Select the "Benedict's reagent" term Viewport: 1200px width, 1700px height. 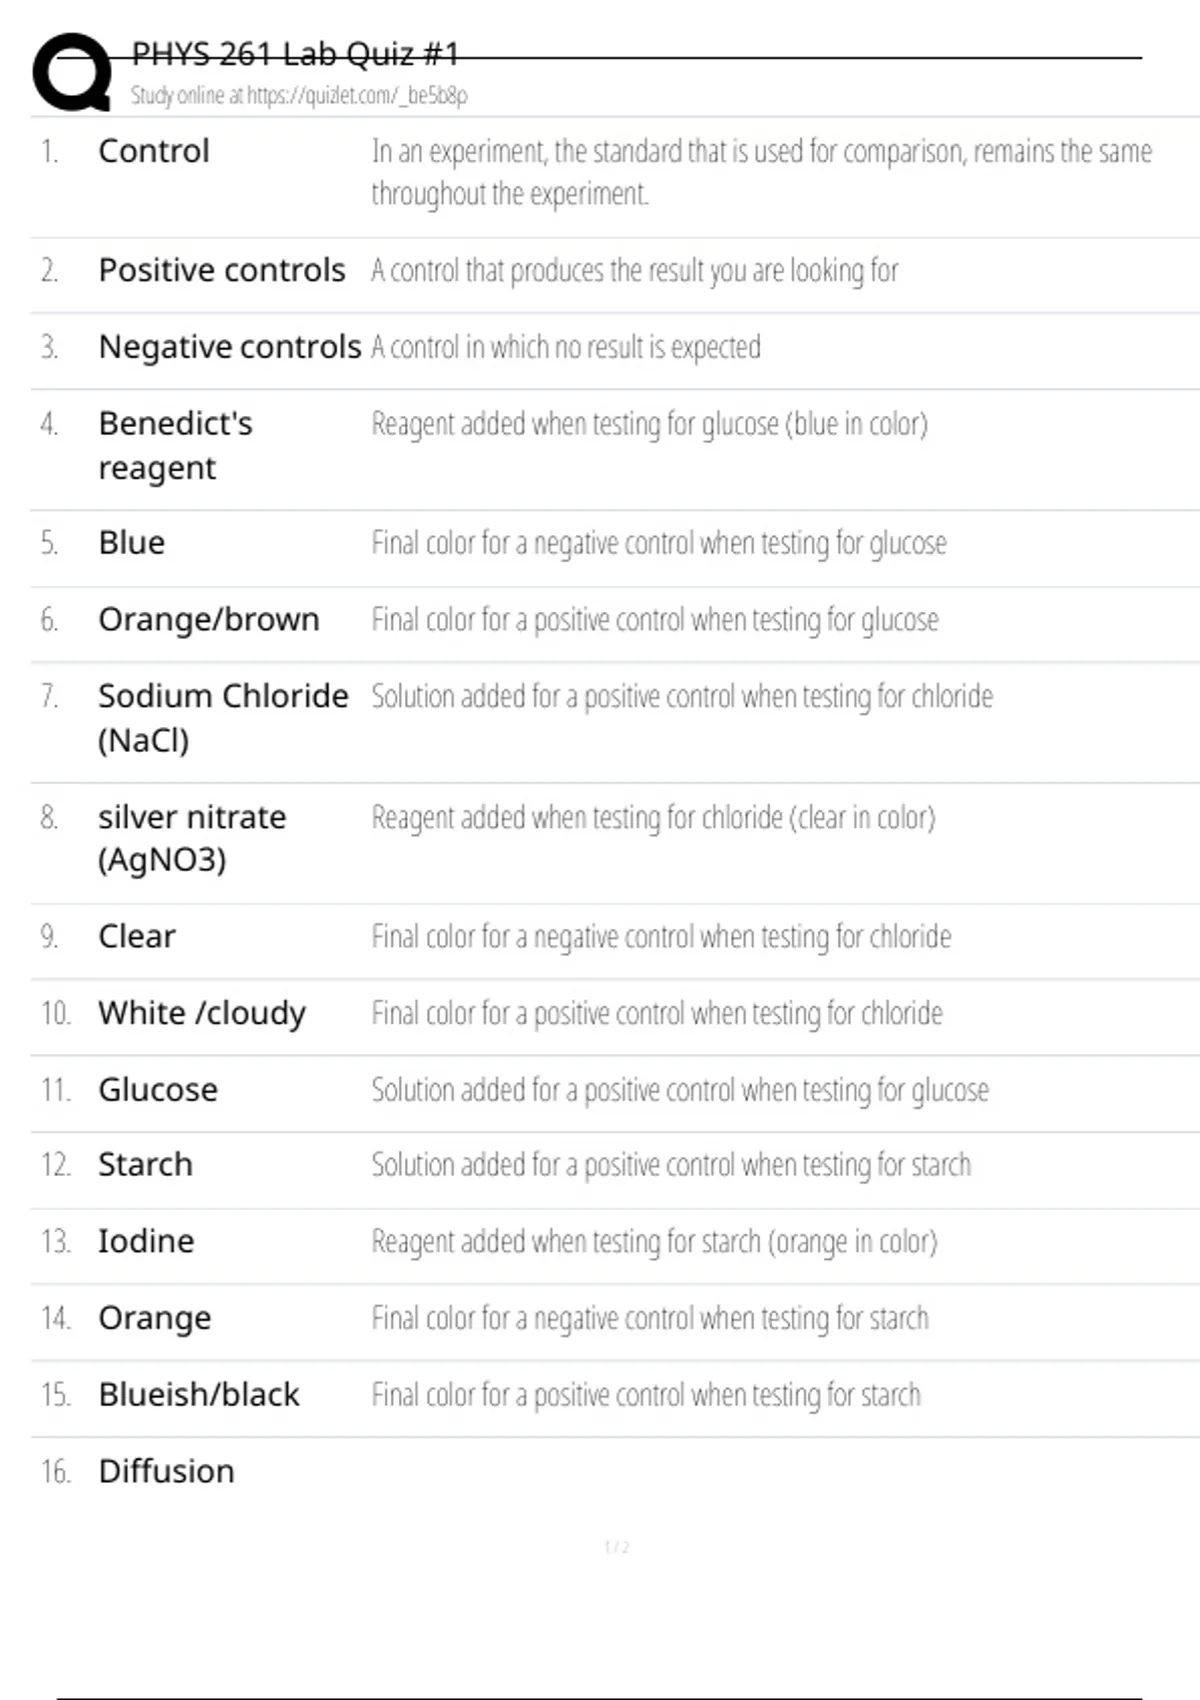175,445
